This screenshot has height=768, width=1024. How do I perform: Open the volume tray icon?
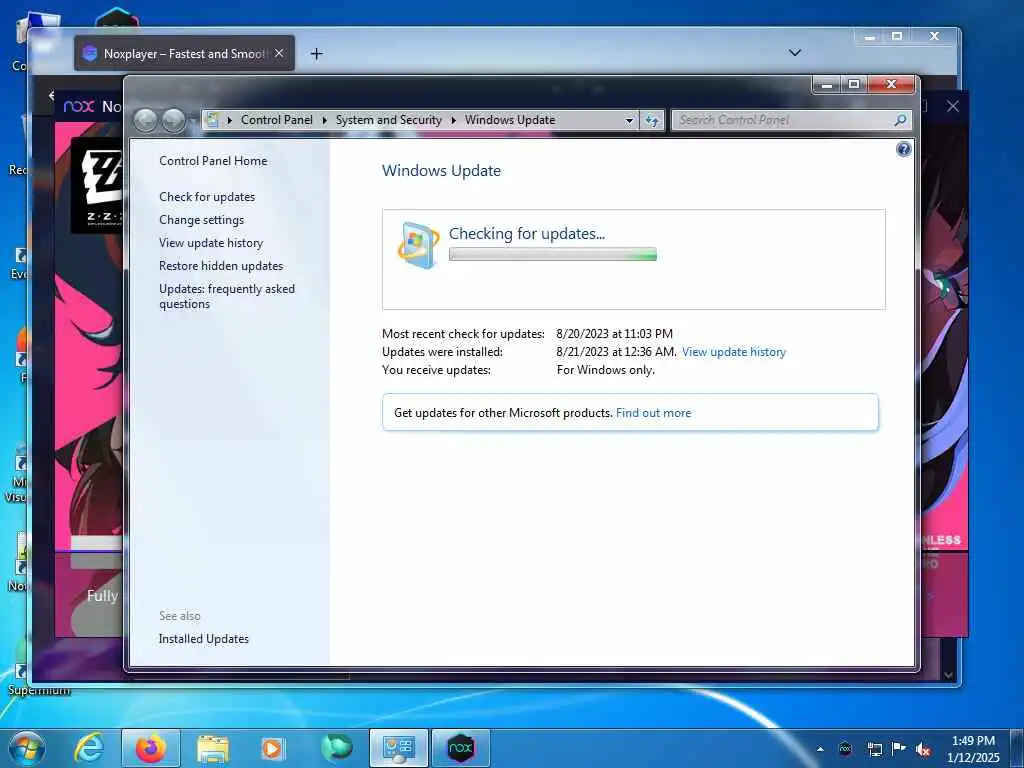923,750
